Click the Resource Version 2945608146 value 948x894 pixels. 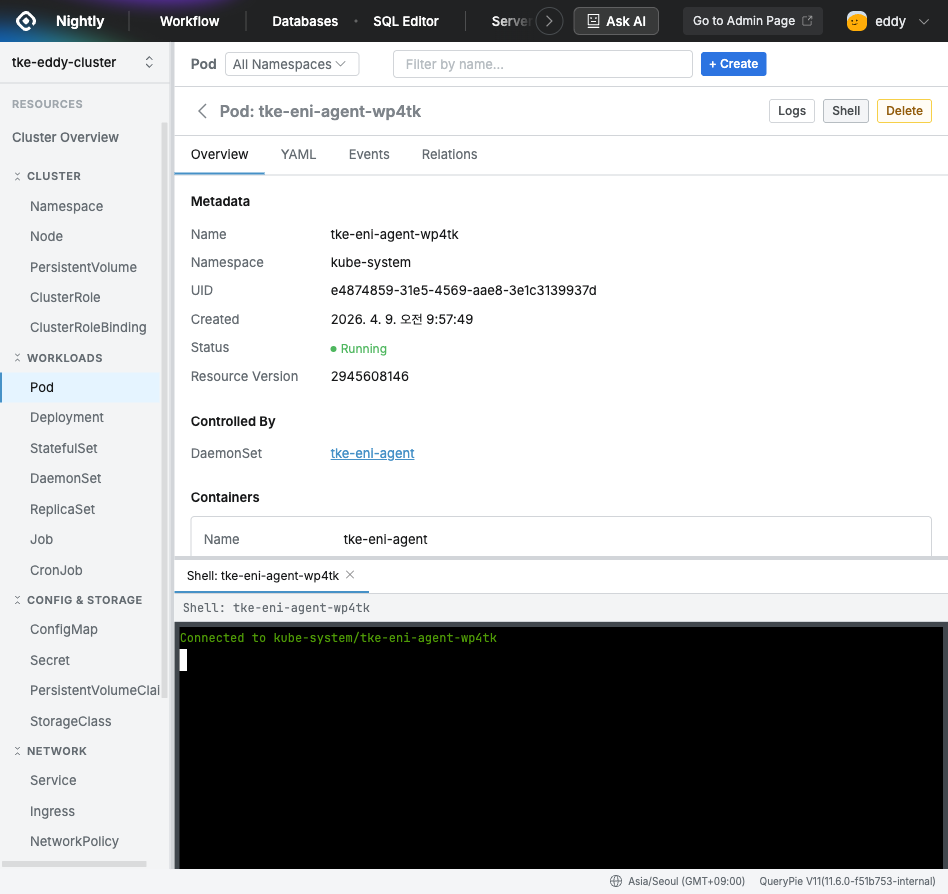pos(369,377)
